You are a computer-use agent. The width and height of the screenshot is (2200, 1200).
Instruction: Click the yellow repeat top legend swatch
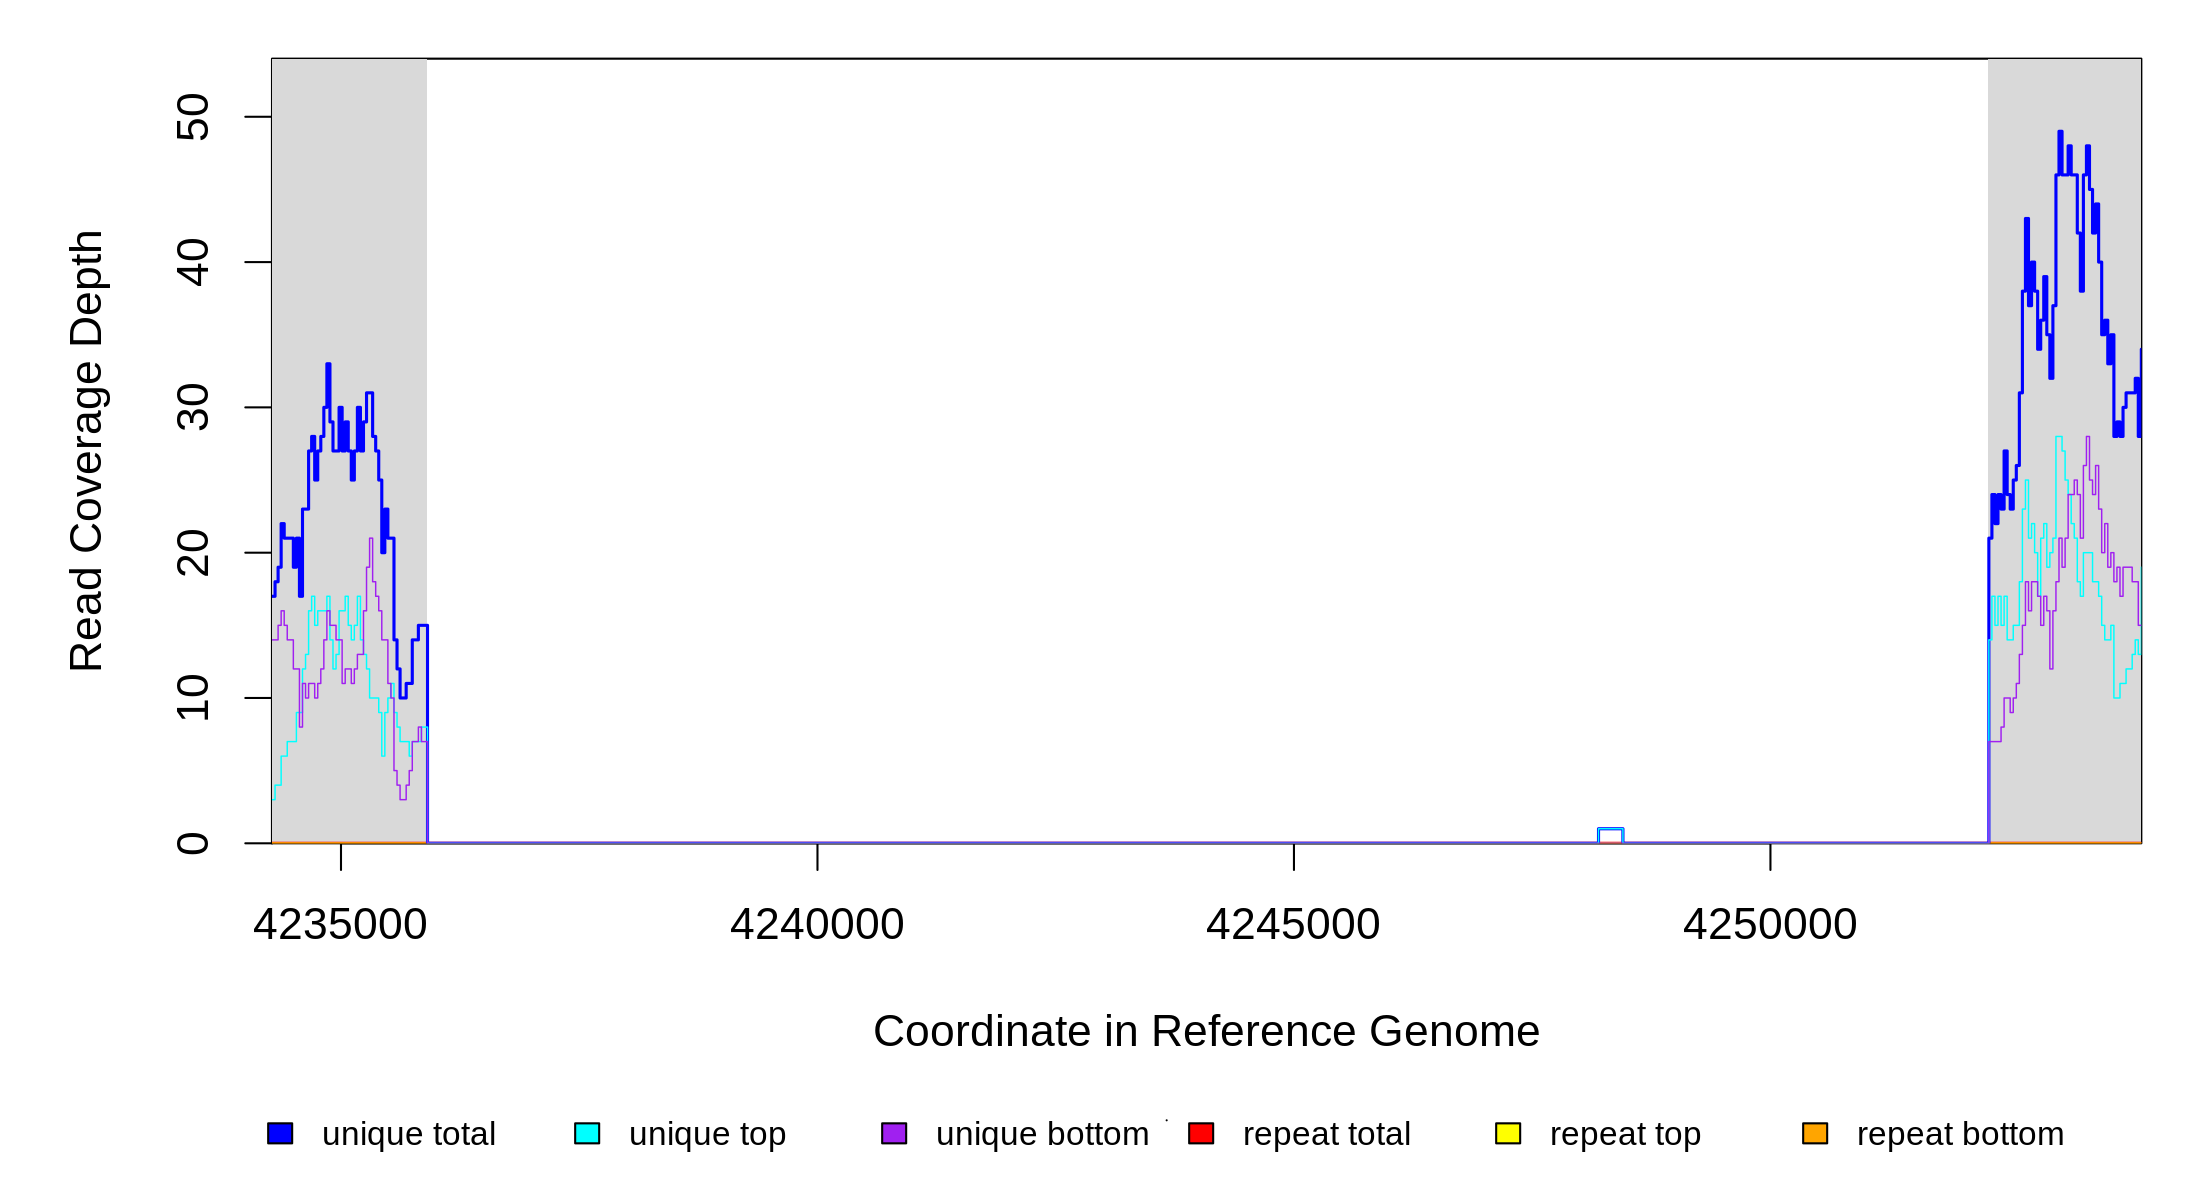click(x=1508, y=1133)
